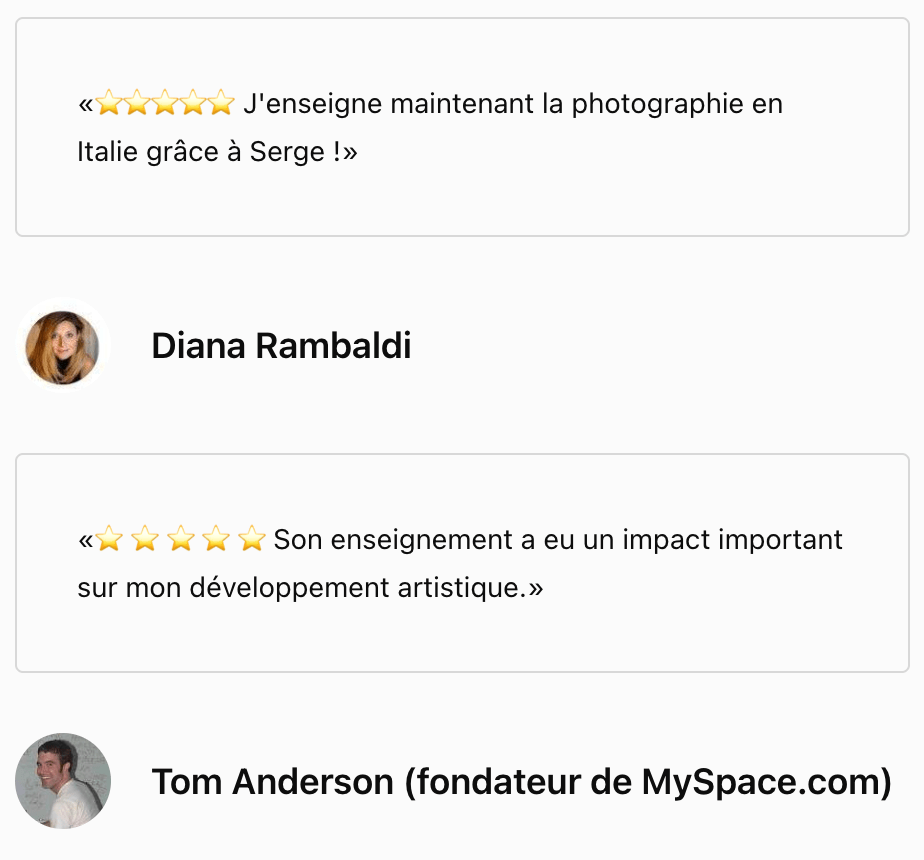Click second star in Tom's testimonial
This screenshot has height=860, width=924.
coord(145,538)
